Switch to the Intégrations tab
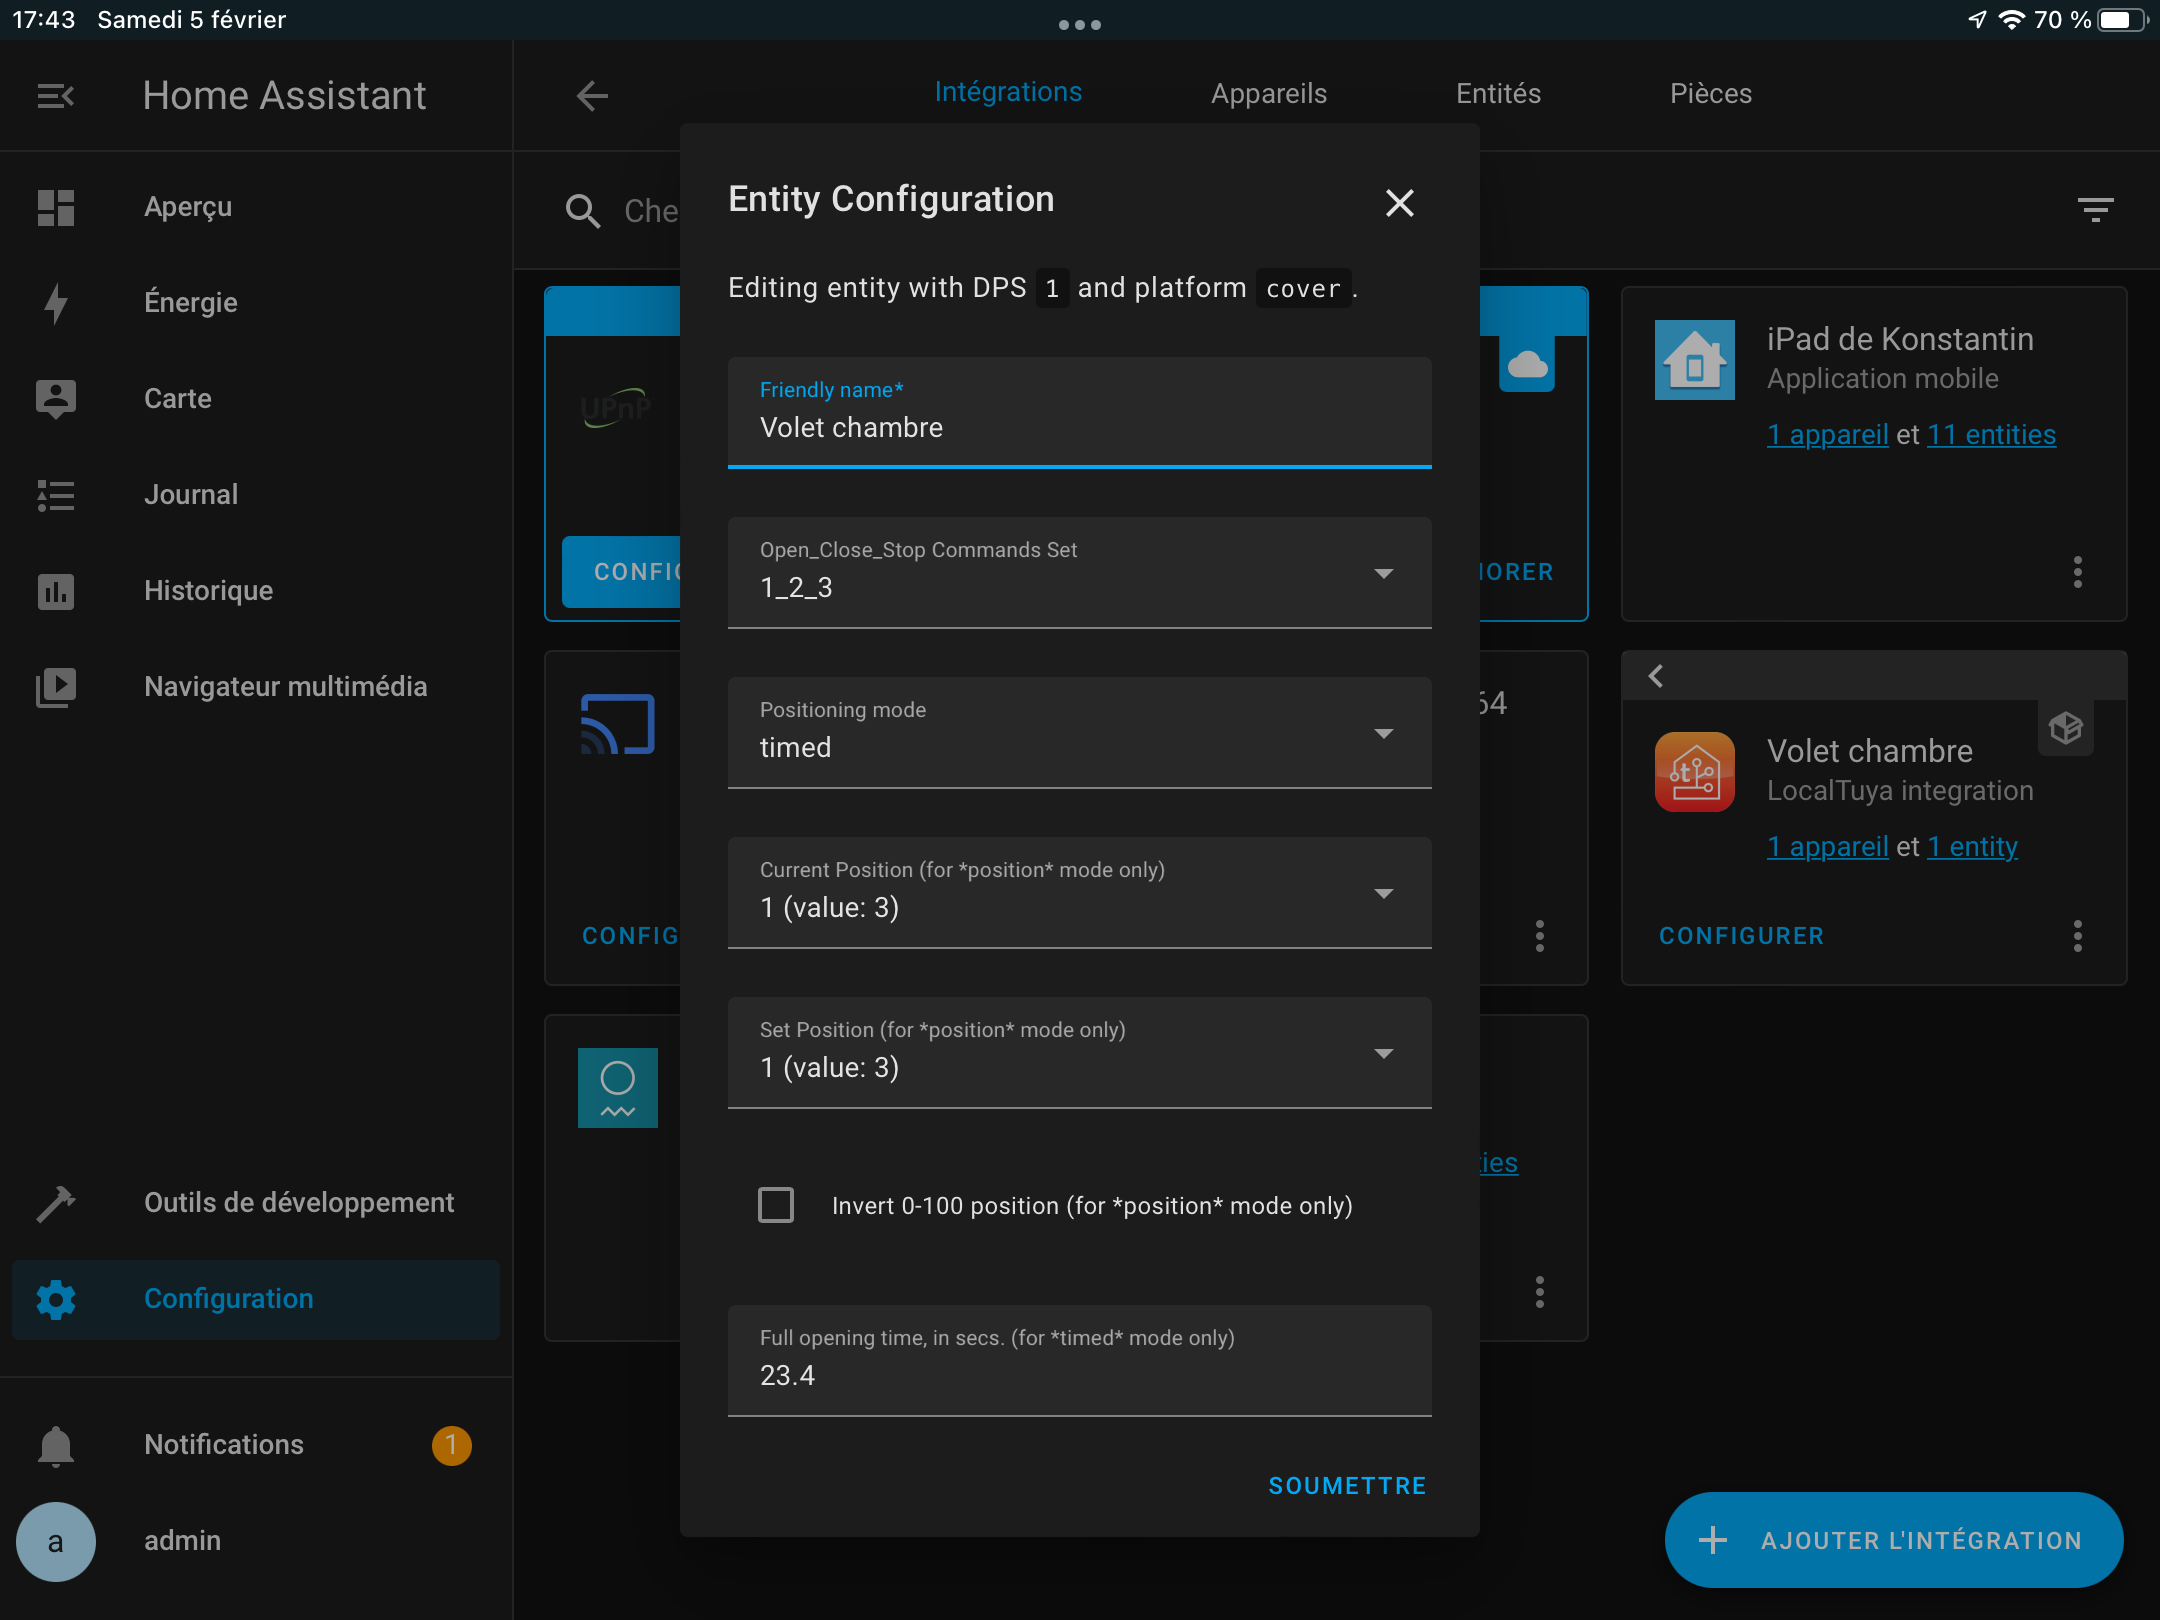Image resolution: width=2160 pixels, height=1620 pixels. point(1008,92)
